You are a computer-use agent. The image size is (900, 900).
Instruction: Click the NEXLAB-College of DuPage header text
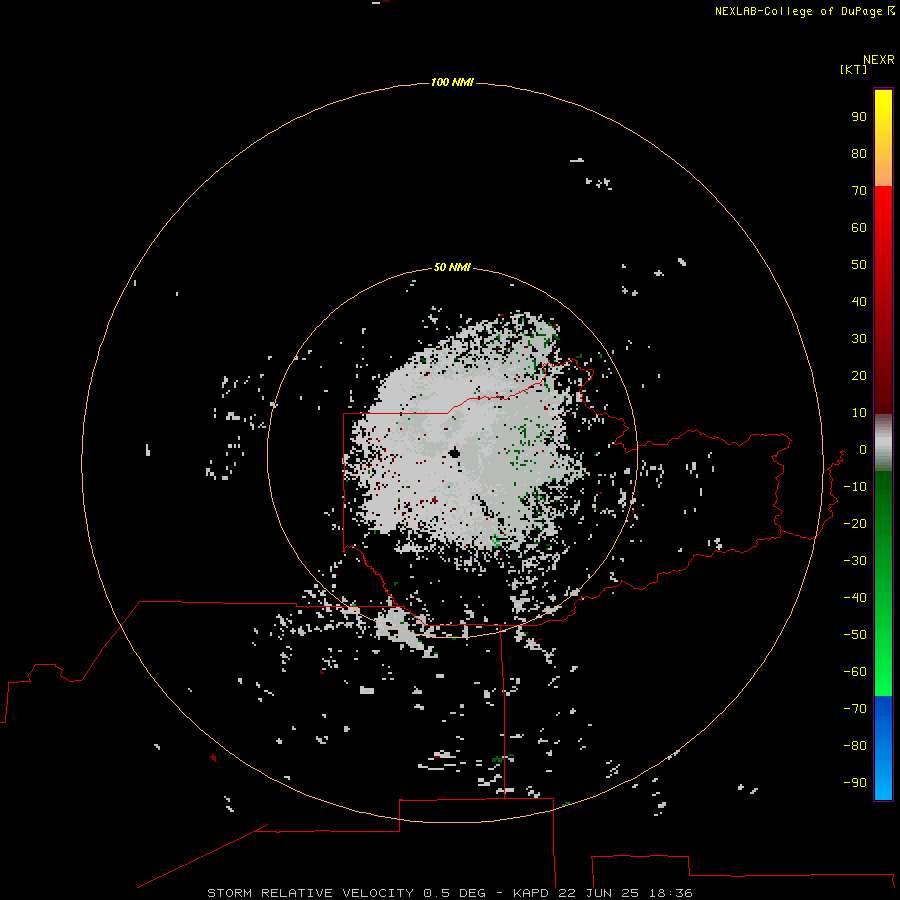click(804, 11)
